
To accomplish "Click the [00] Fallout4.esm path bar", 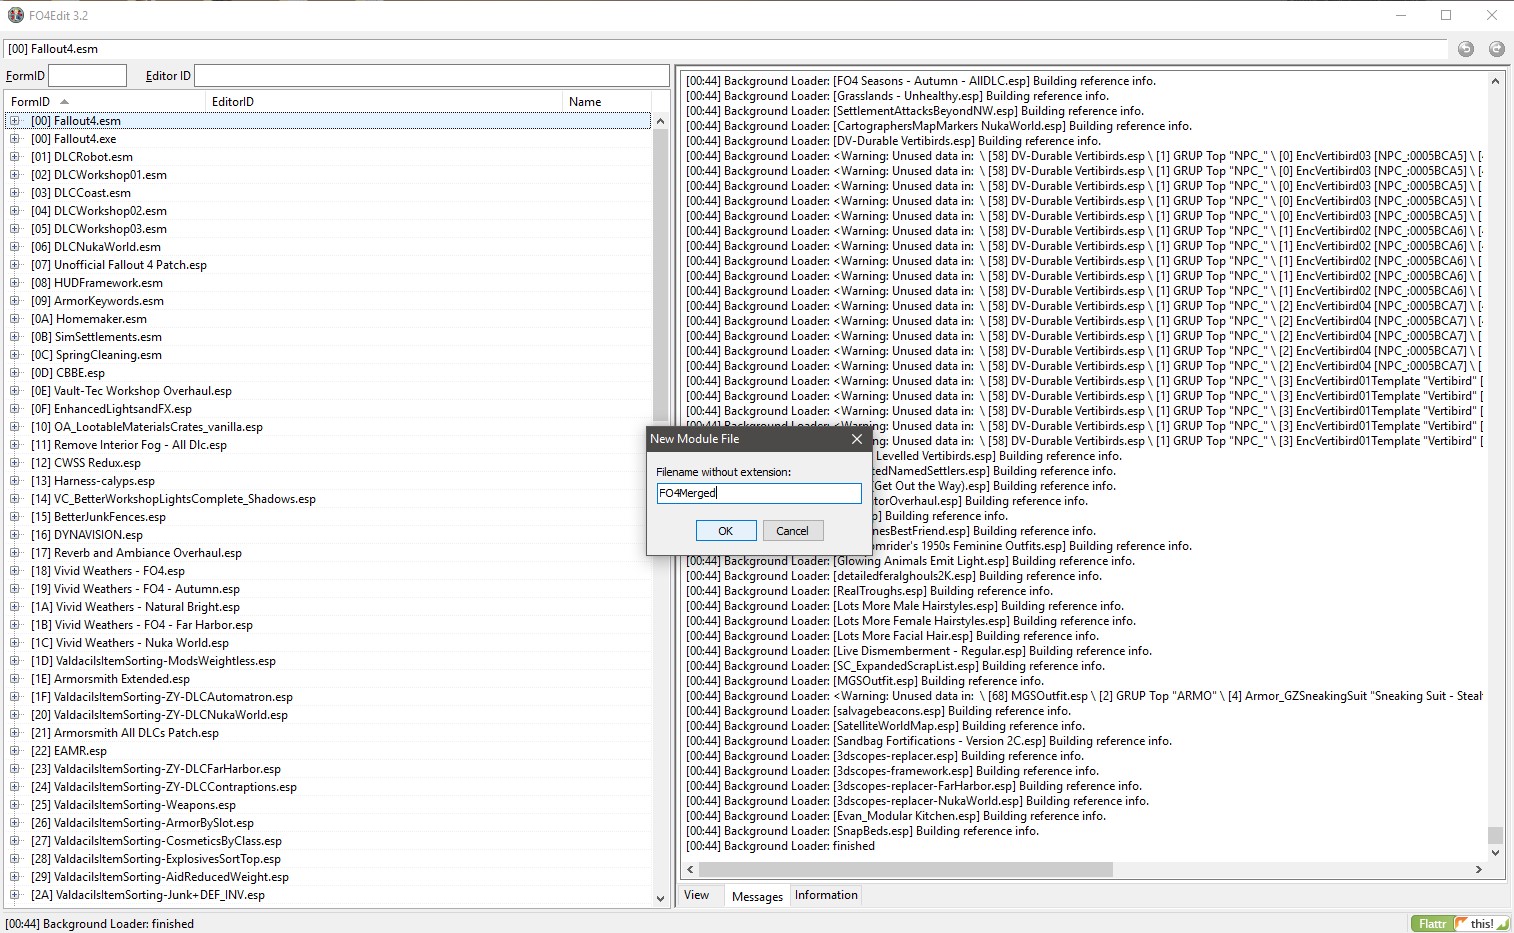I will tap(726, 49).
